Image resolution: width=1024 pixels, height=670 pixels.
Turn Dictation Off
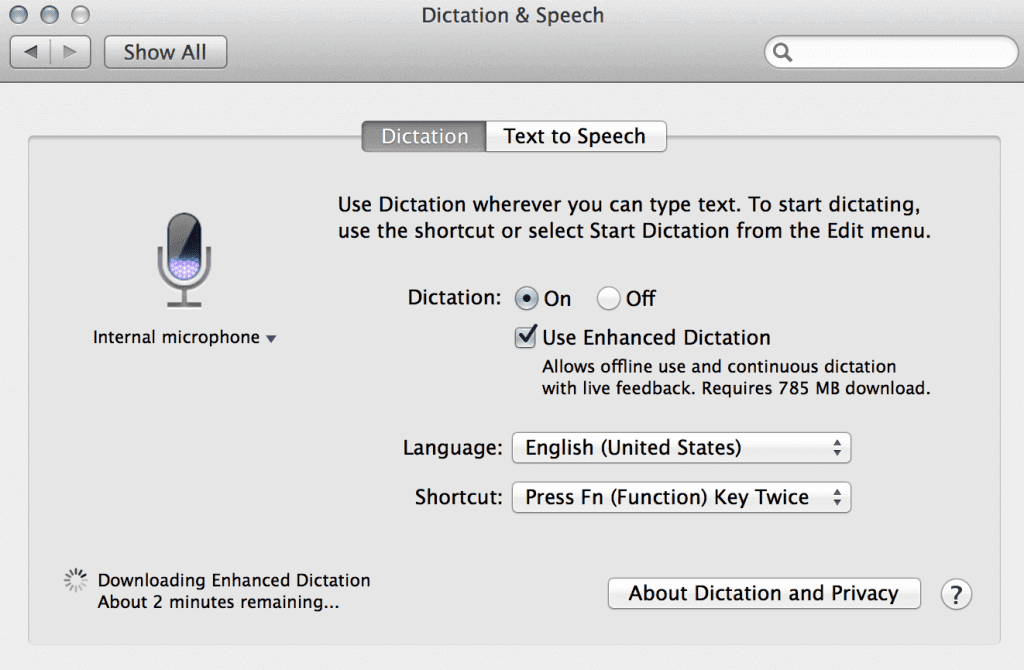coord(608,298)
